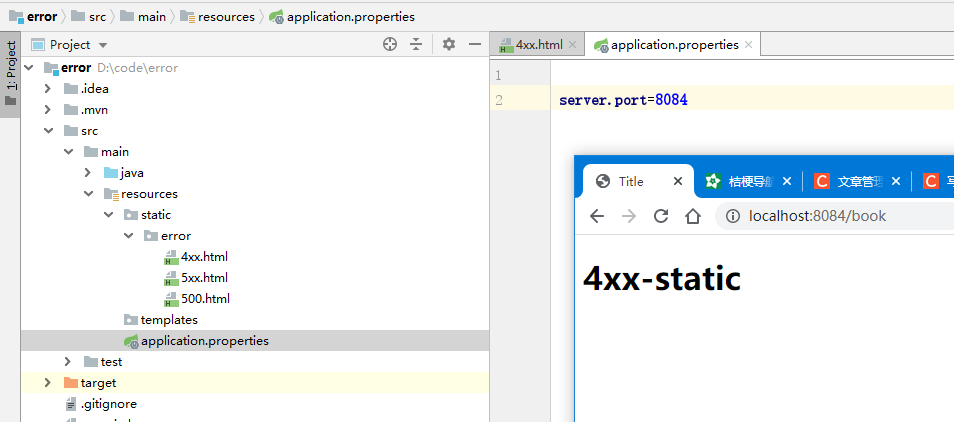Click the localhost:8084/book address field
954x422 pixels.
click(x=835, y=216)
